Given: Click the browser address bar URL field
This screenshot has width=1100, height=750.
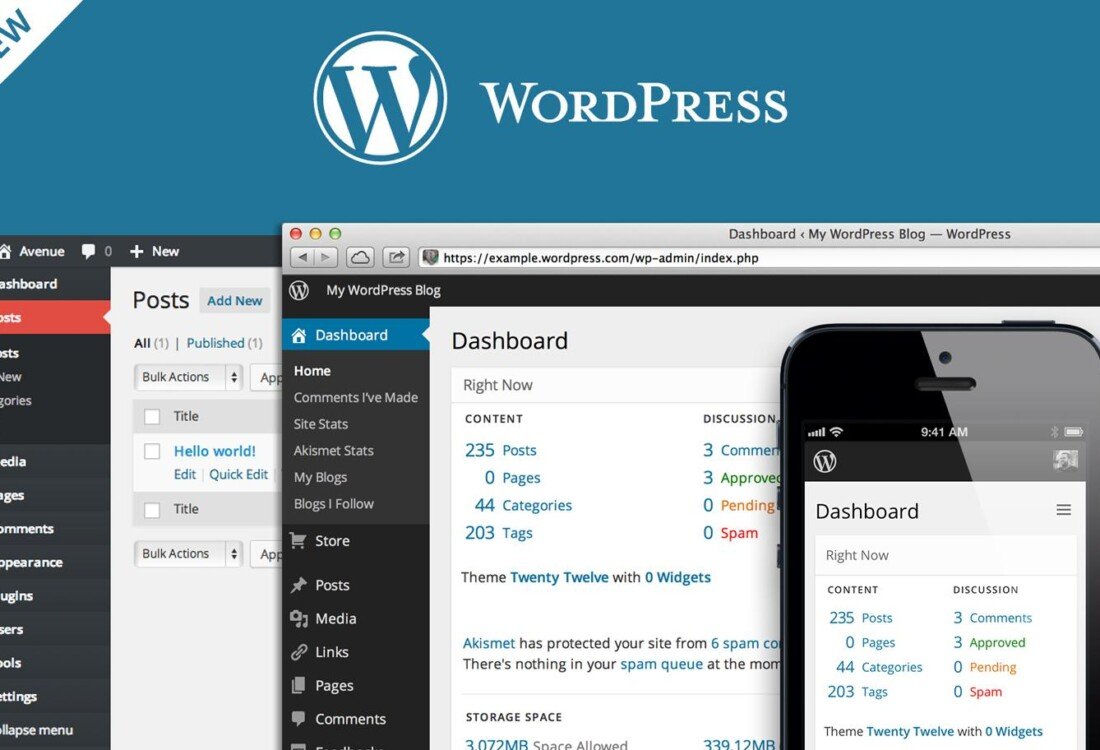Looking at the screenshot, I should (x=759, y=257).
